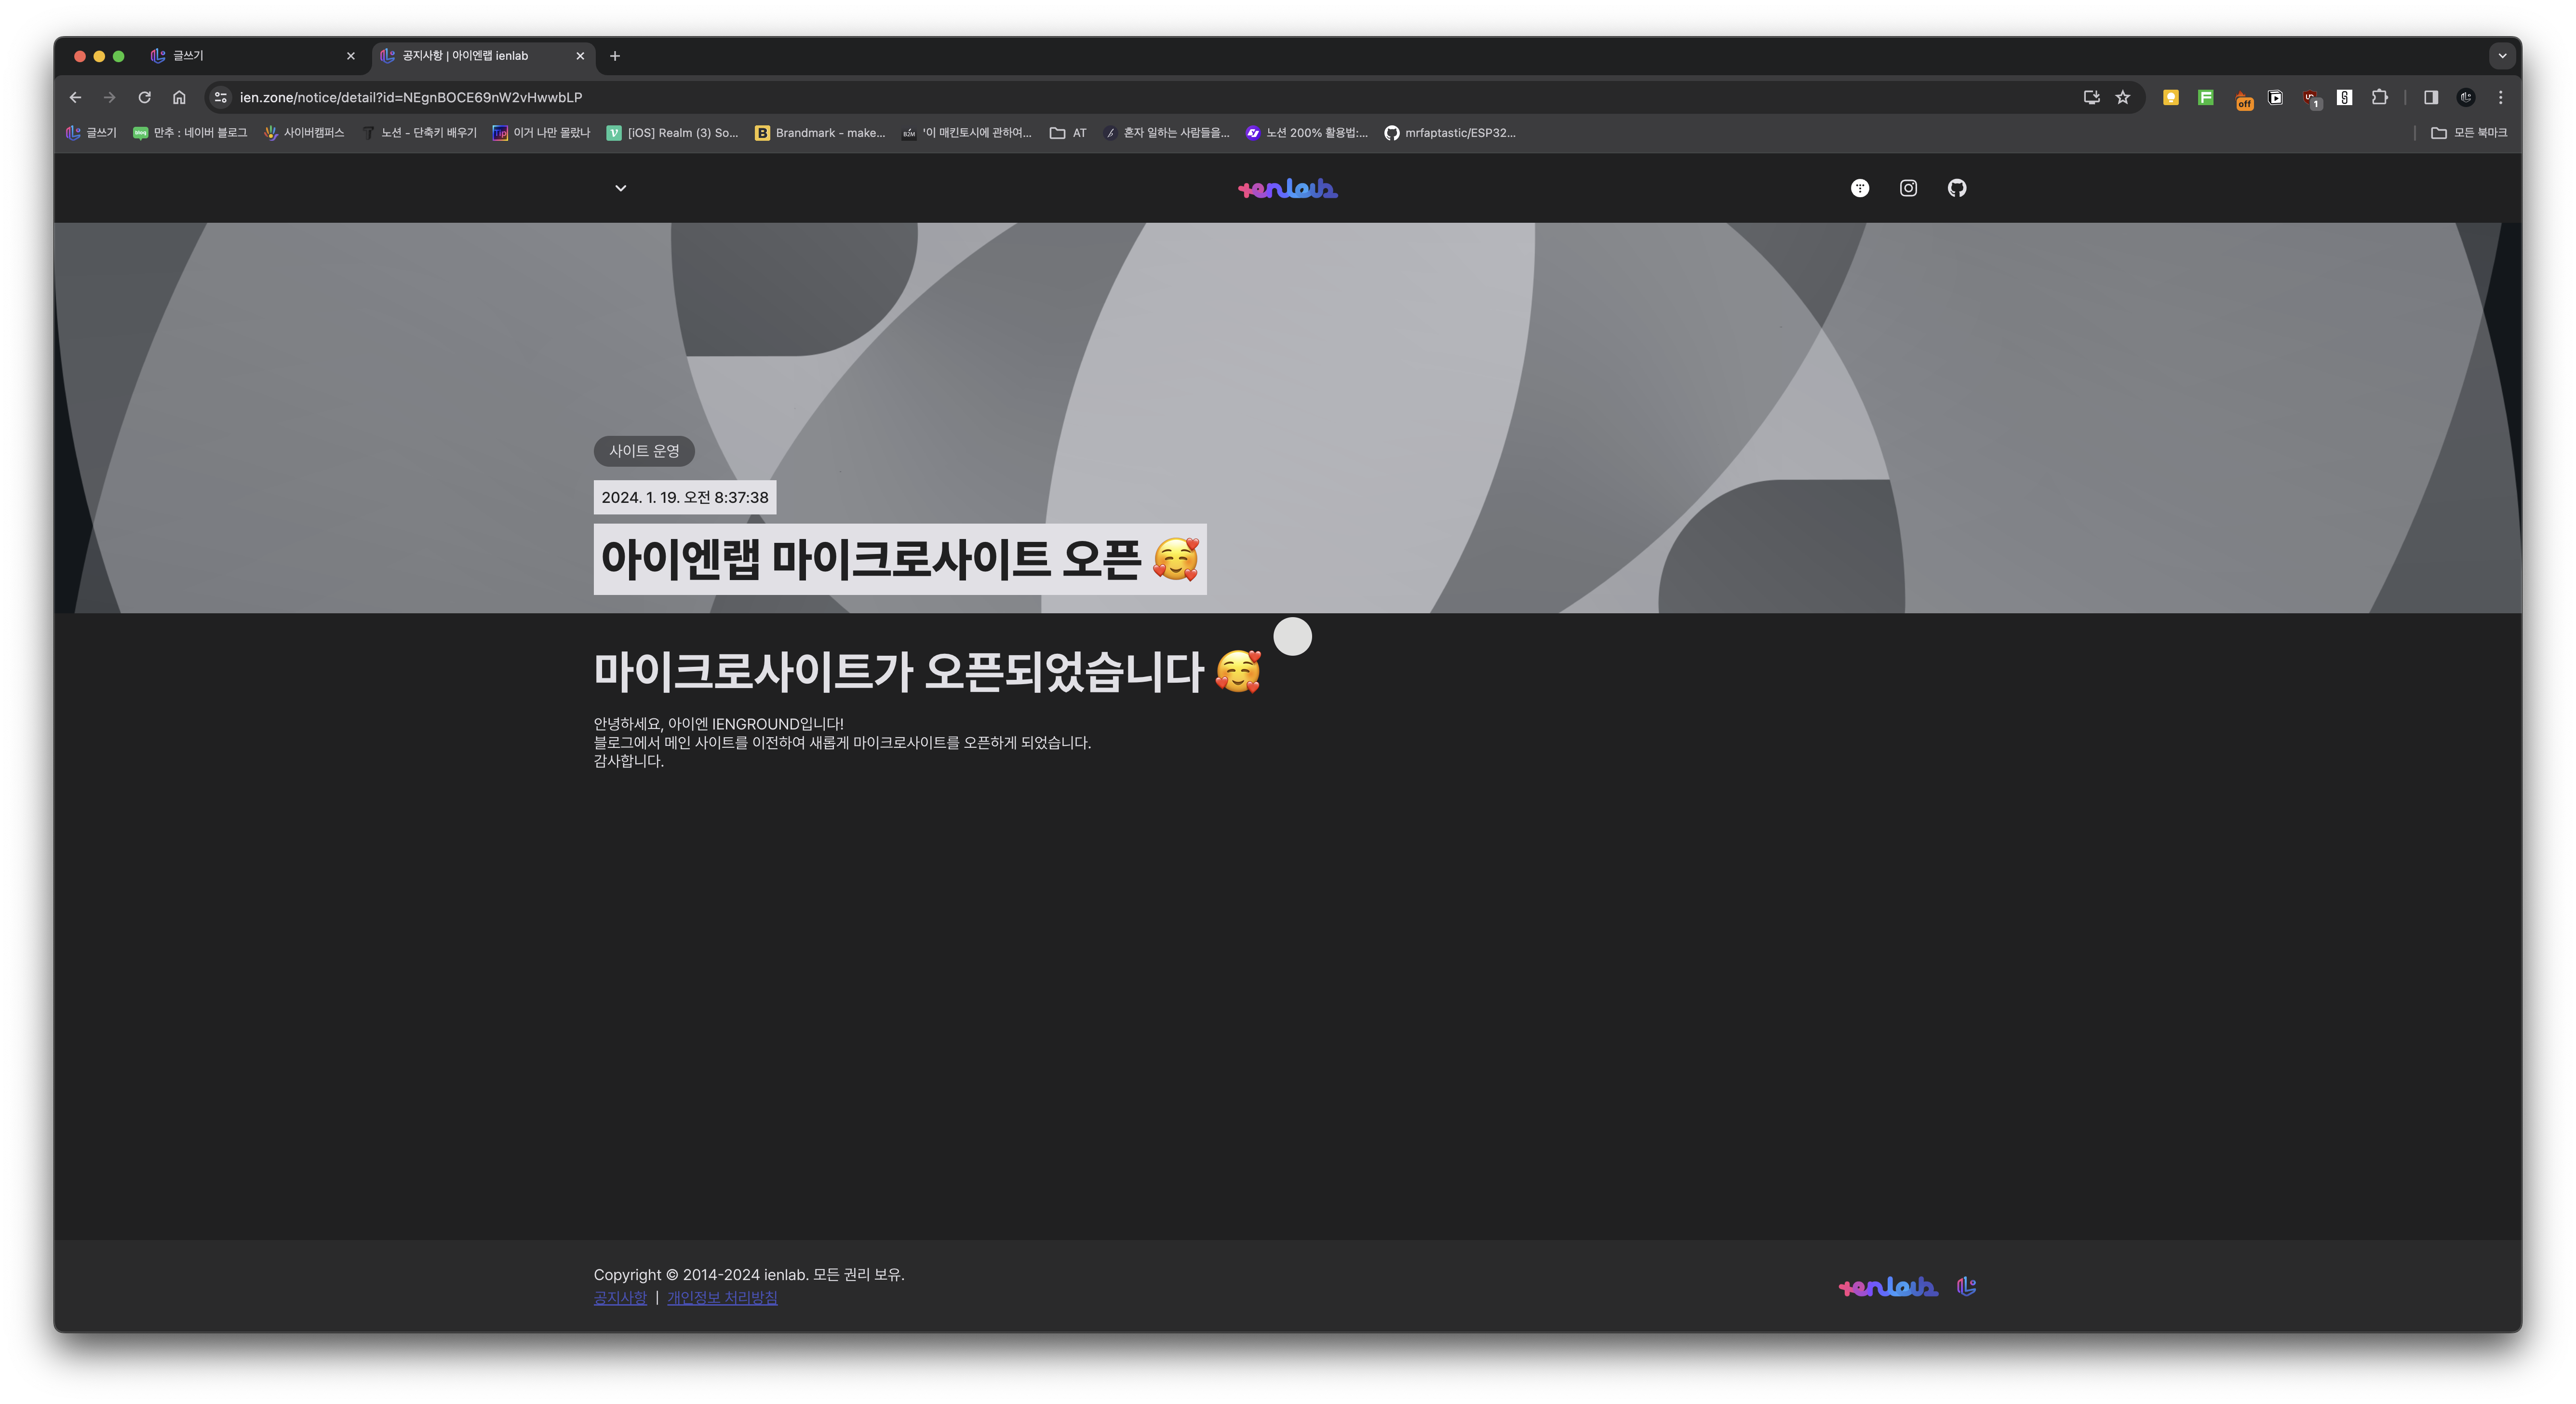
Task: Toggle the browser side panel
Action: pos(2430,97)
